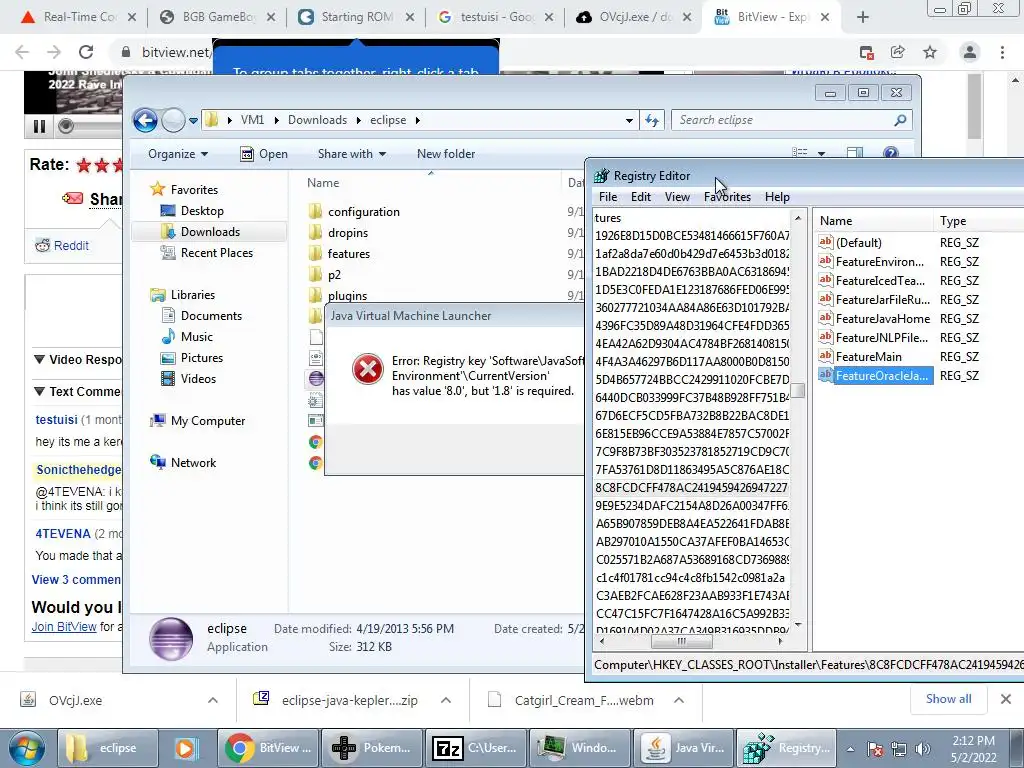The height and width of the screenshot is (768, 1024).
Task: Click the Windows Start orb
Action: (26, 748)
